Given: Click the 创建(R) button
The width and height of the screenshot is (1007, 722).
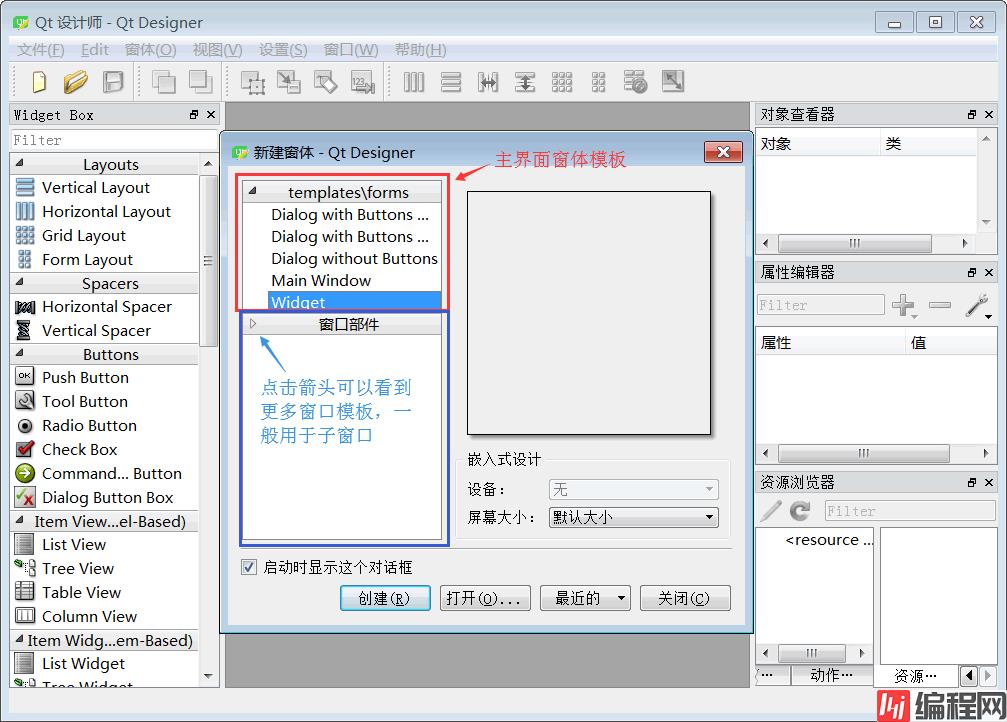Looking at the screenshot, I should tap(385, 598).
